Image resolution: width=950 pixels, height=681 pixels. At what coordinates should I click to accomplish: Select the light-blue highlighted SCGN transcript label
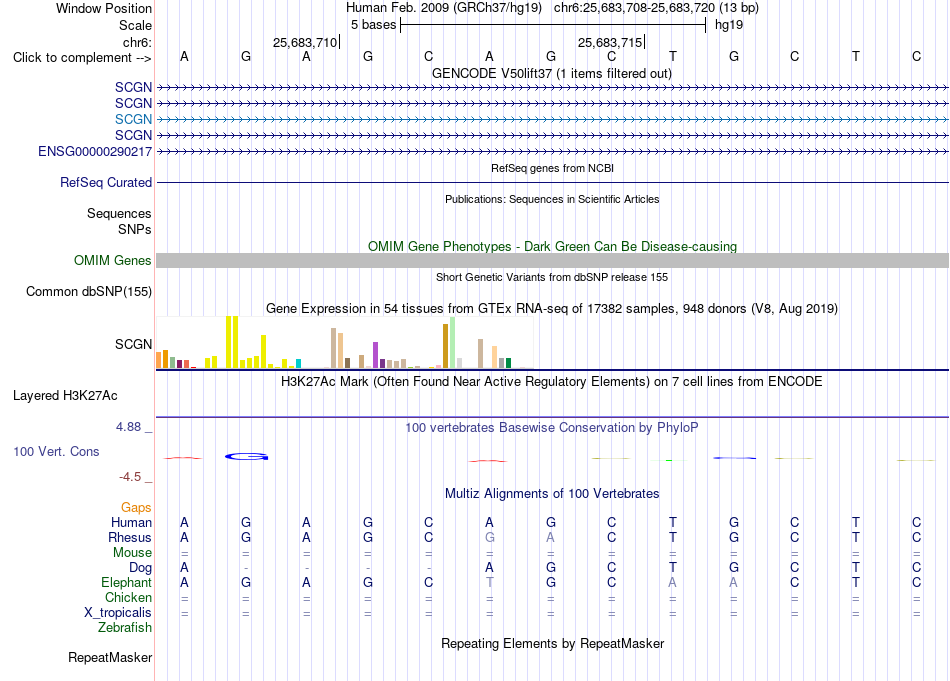tap(133, 119)
